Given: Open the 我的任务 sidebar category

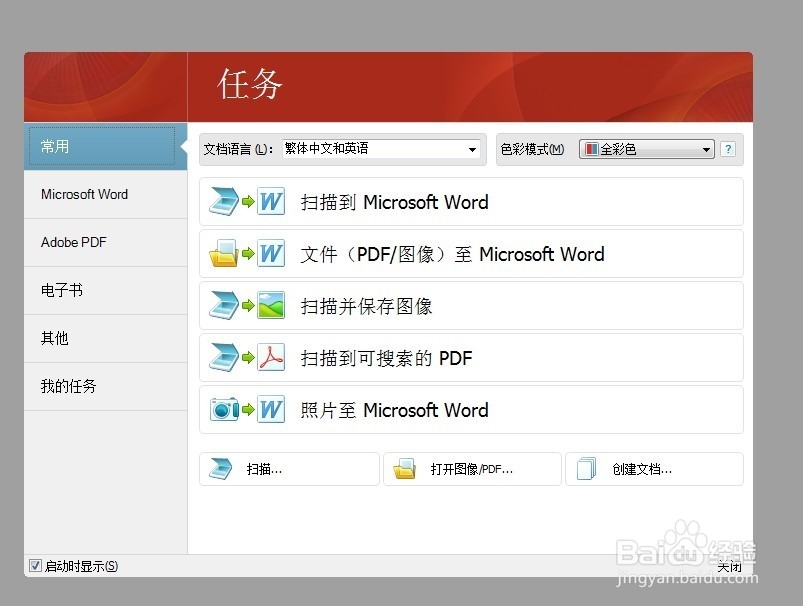Looking at the screenshot, I should (105, 386).
